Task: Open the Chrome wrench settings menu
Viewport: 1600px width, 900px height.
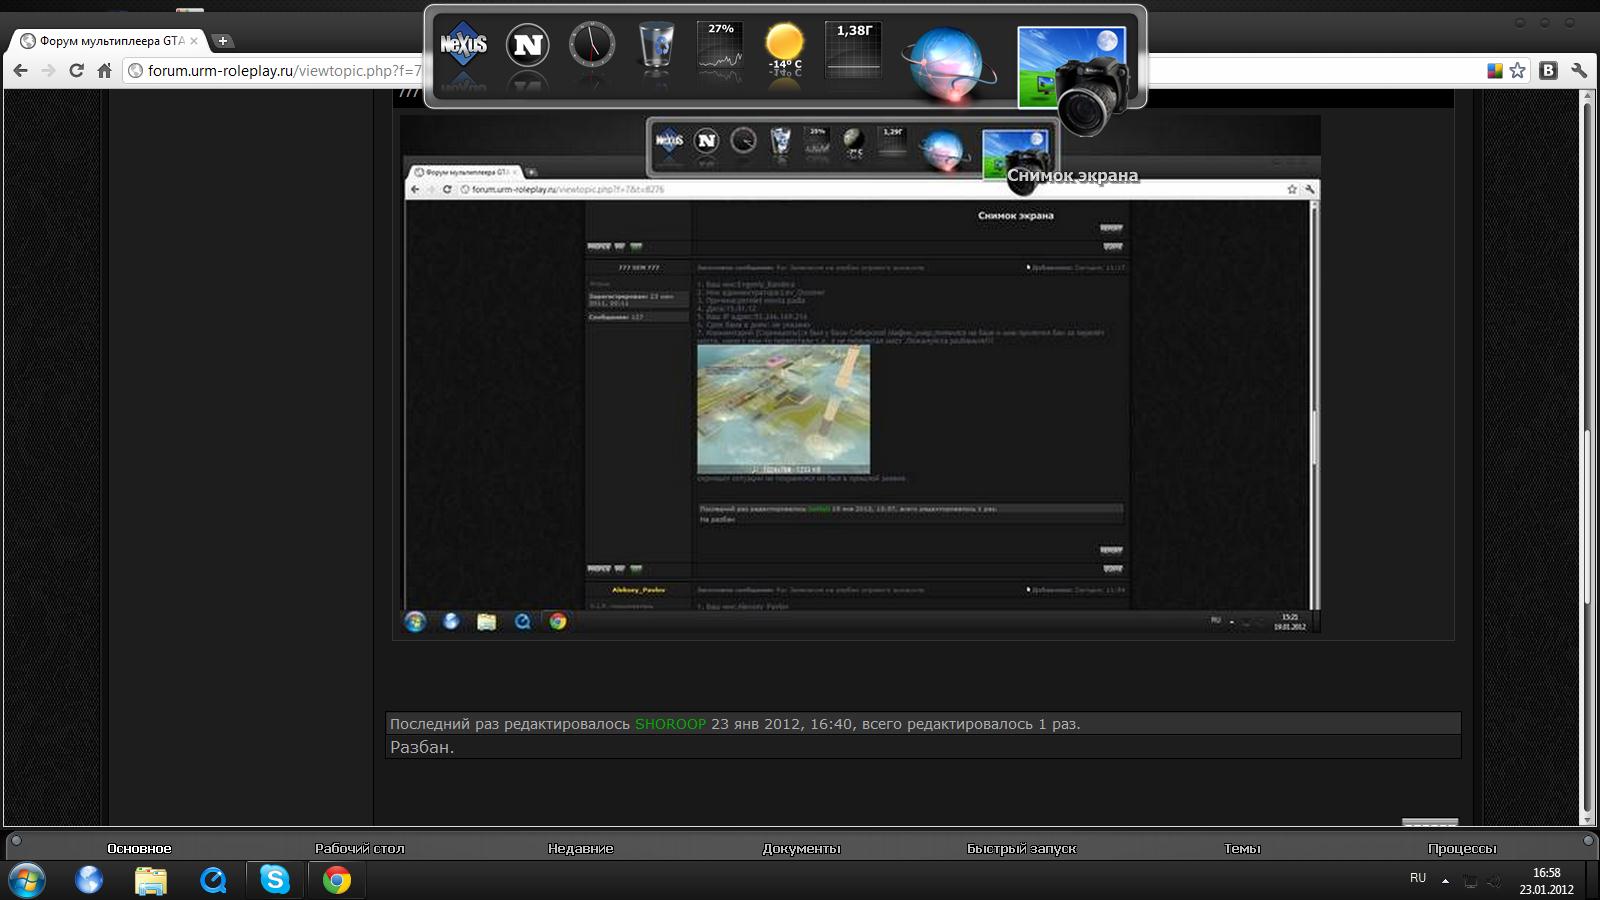Action: pyautogui.click(x=1579, y=70)
